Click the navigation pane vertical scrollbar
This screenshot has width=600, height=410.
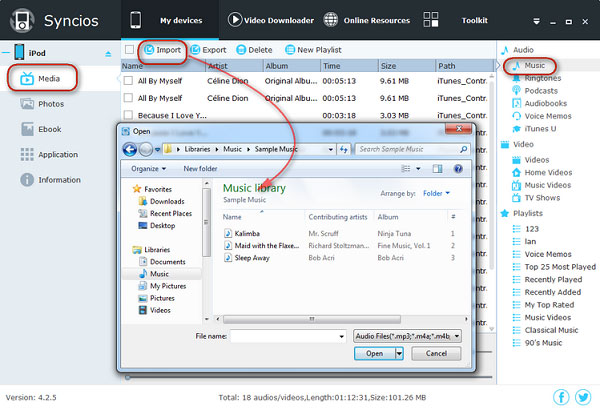tap(207, 222)
